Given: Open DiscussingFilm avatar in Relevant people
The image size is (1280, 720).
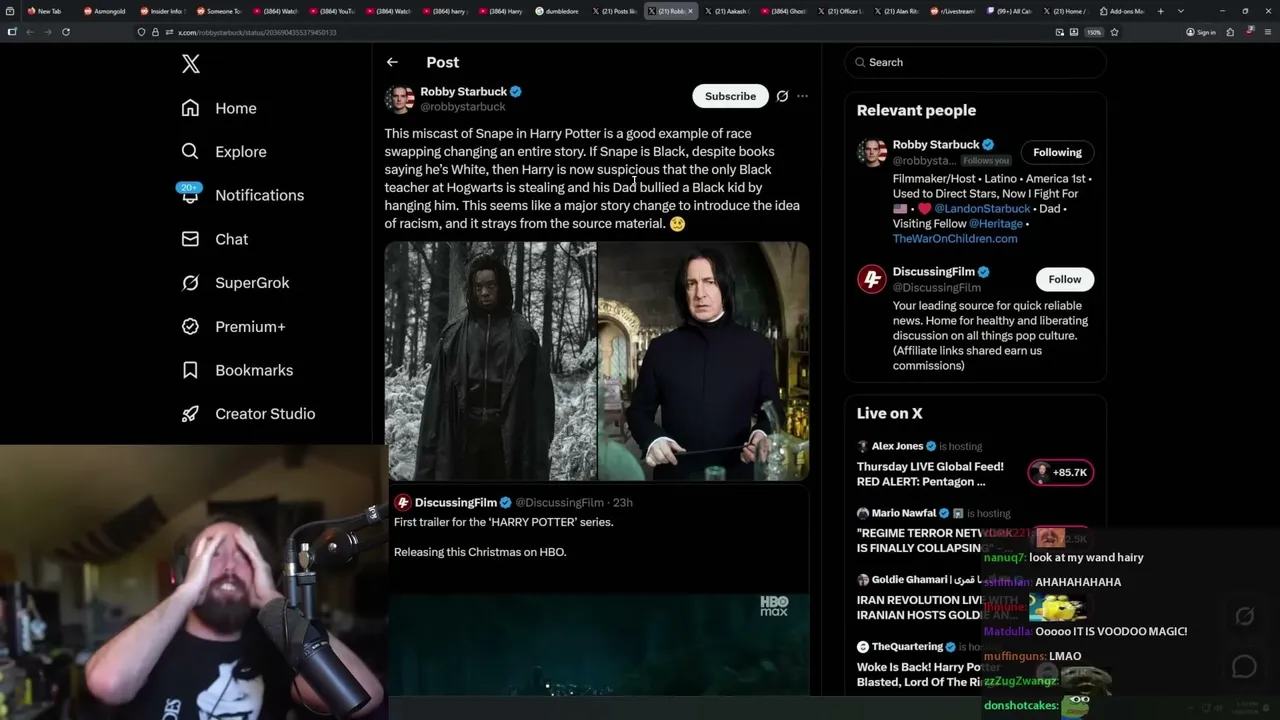Looking at the screenshot, I should coord(872,279).
